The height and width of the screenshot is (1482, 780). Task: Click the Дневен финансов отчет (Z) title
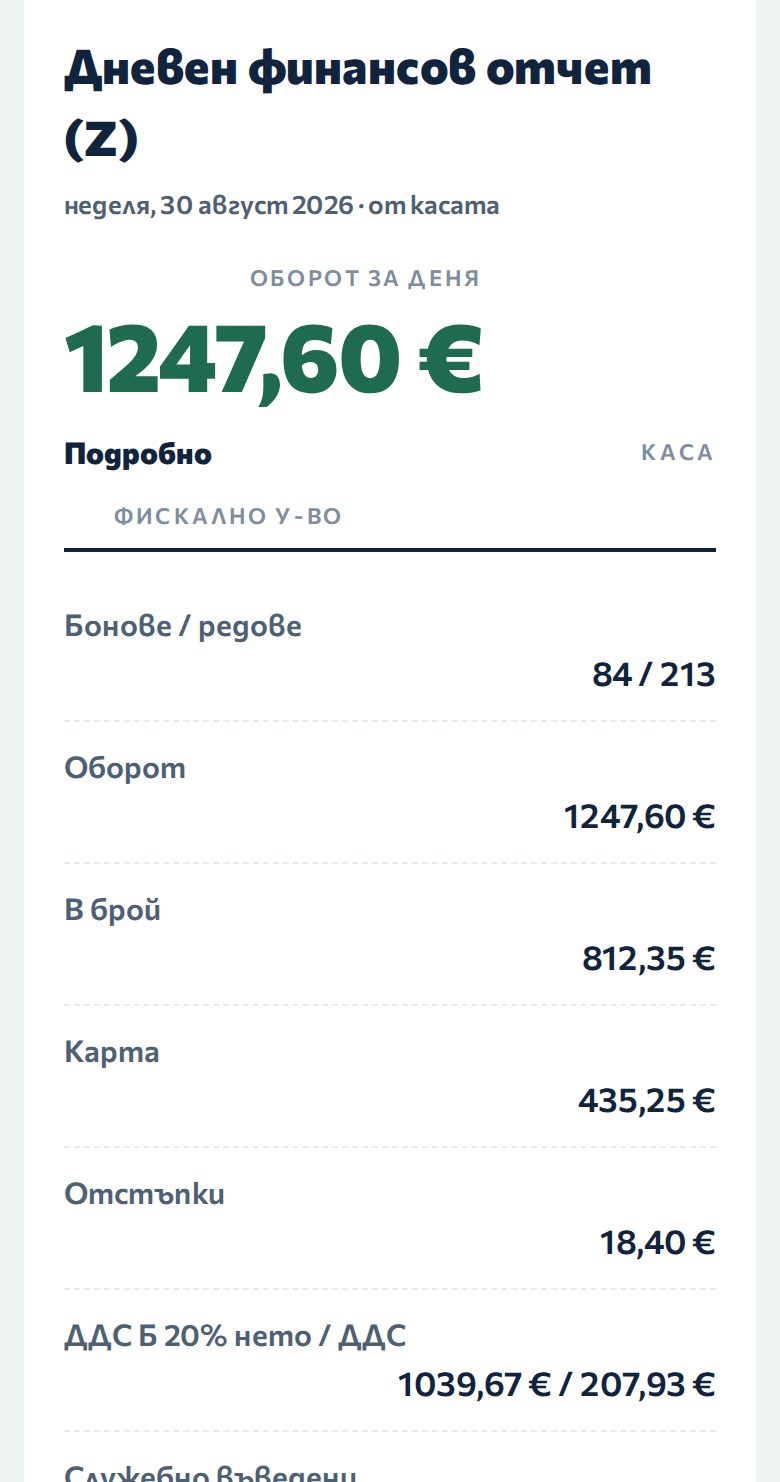point(358,103)
